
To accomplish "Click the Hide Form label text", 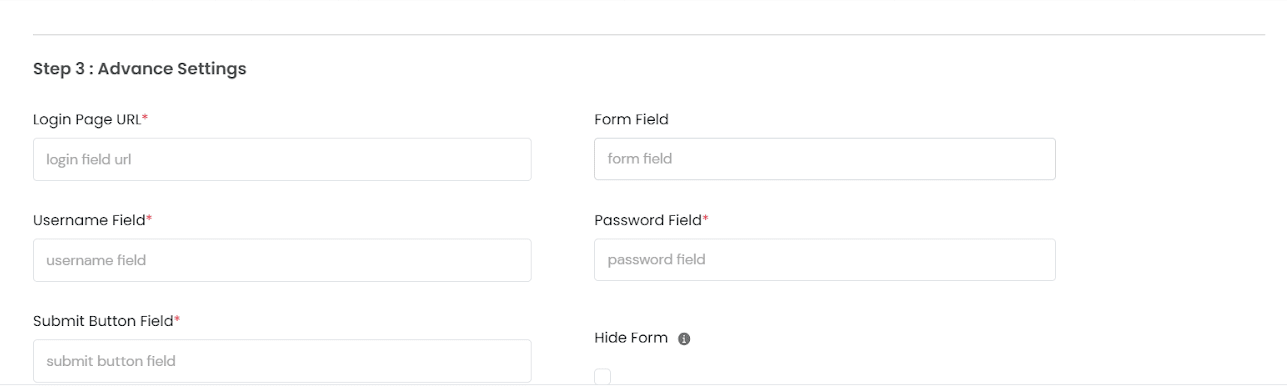I will (x=631, y=338).
